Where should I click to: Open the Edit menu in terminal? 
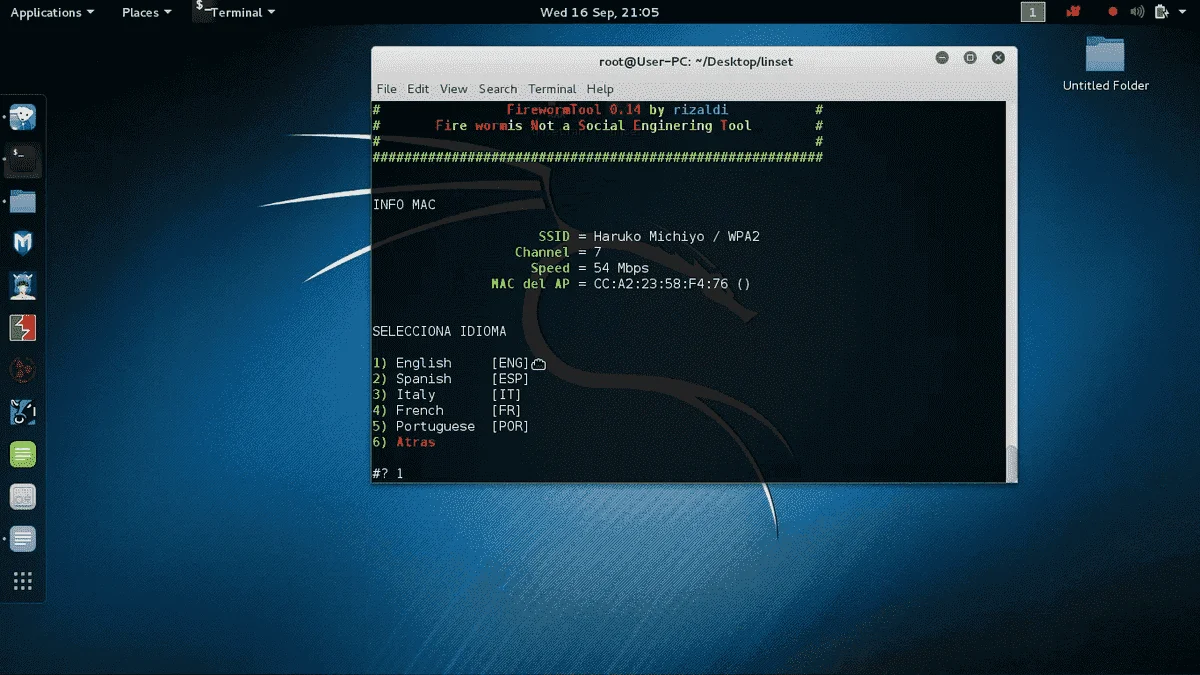pos(418,89)
